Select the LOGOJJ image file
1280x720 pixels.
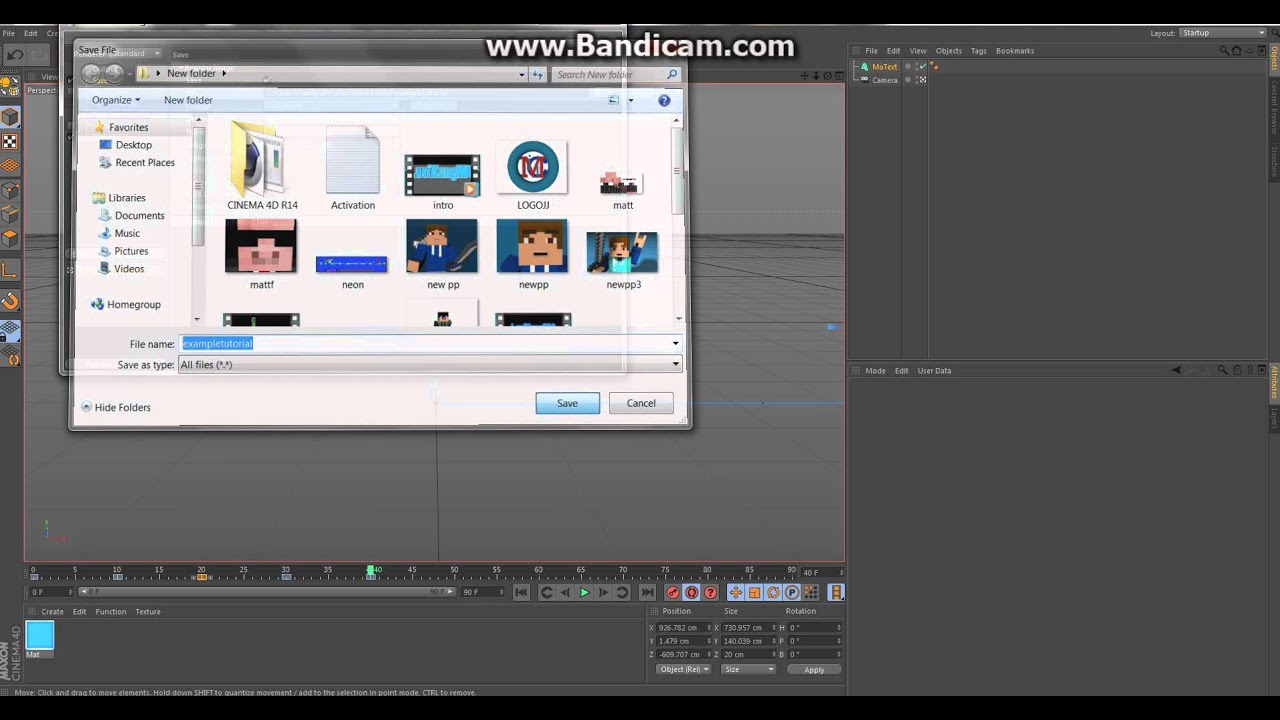533,175
